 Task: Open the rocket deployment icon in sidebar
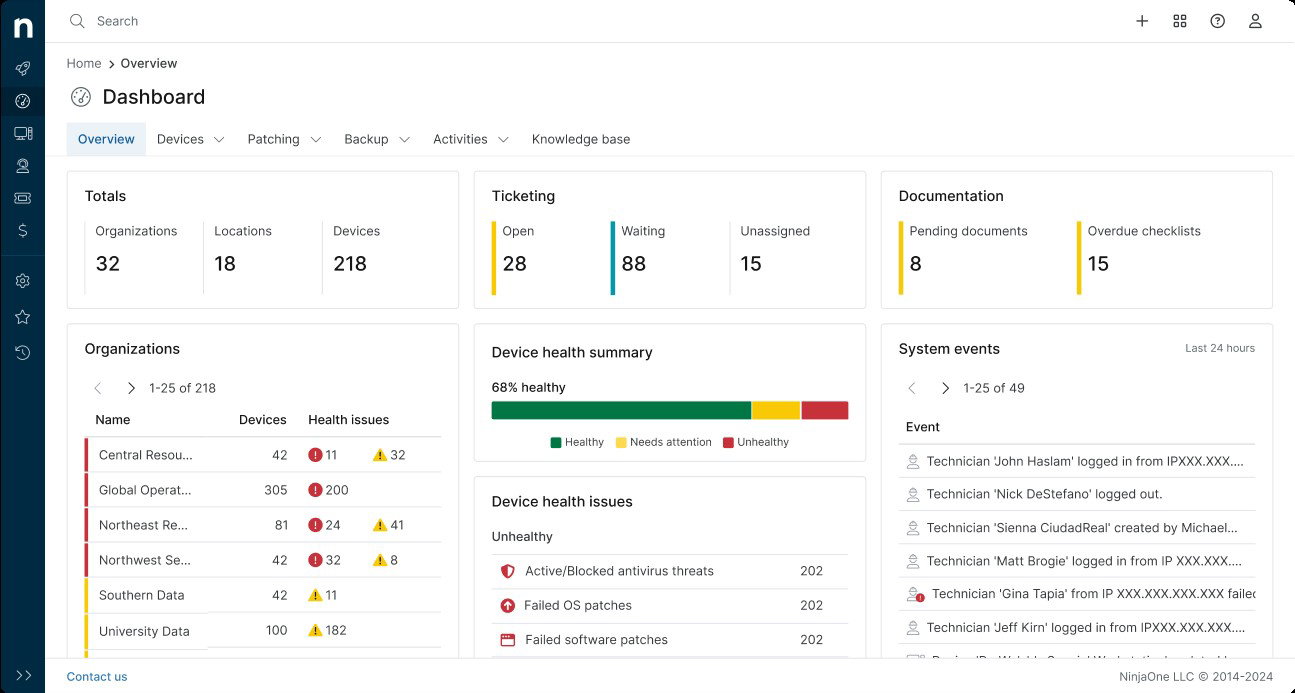coord(22,68)
